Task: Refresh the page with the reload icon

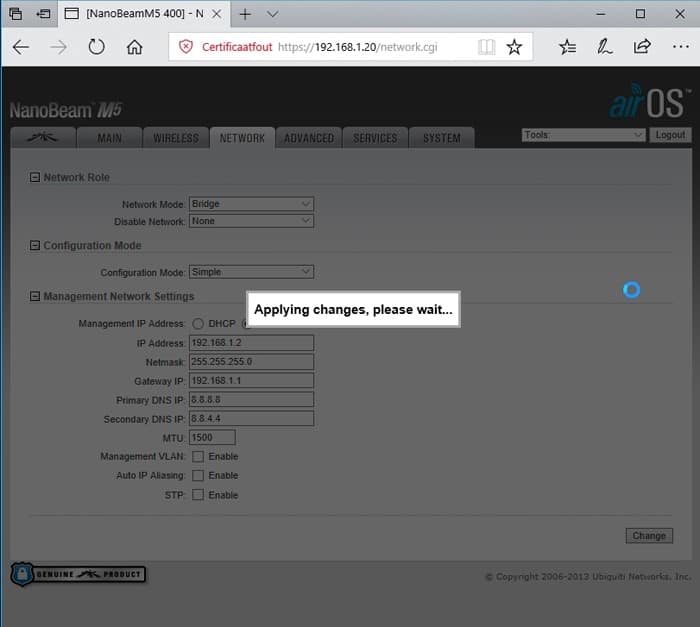Action: coord(96,46)
